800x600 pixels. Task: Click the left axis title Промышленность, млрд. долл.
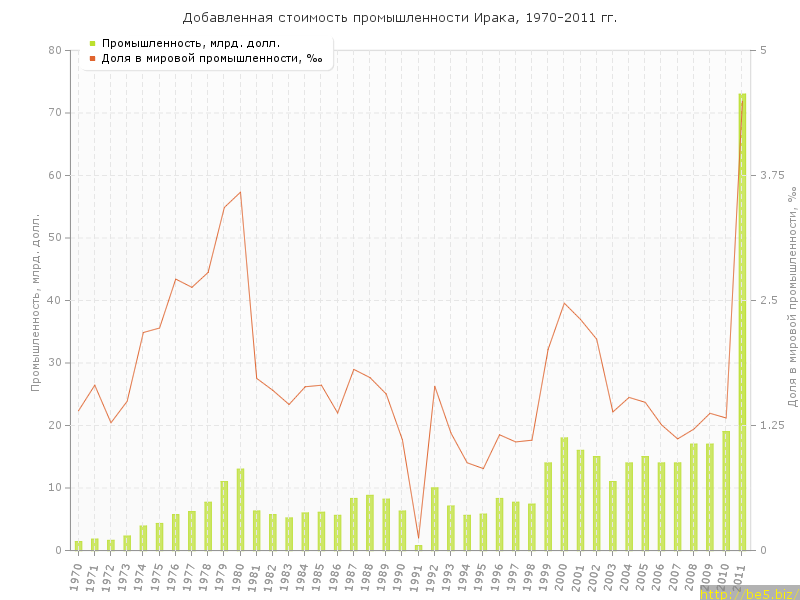(36, 300)
